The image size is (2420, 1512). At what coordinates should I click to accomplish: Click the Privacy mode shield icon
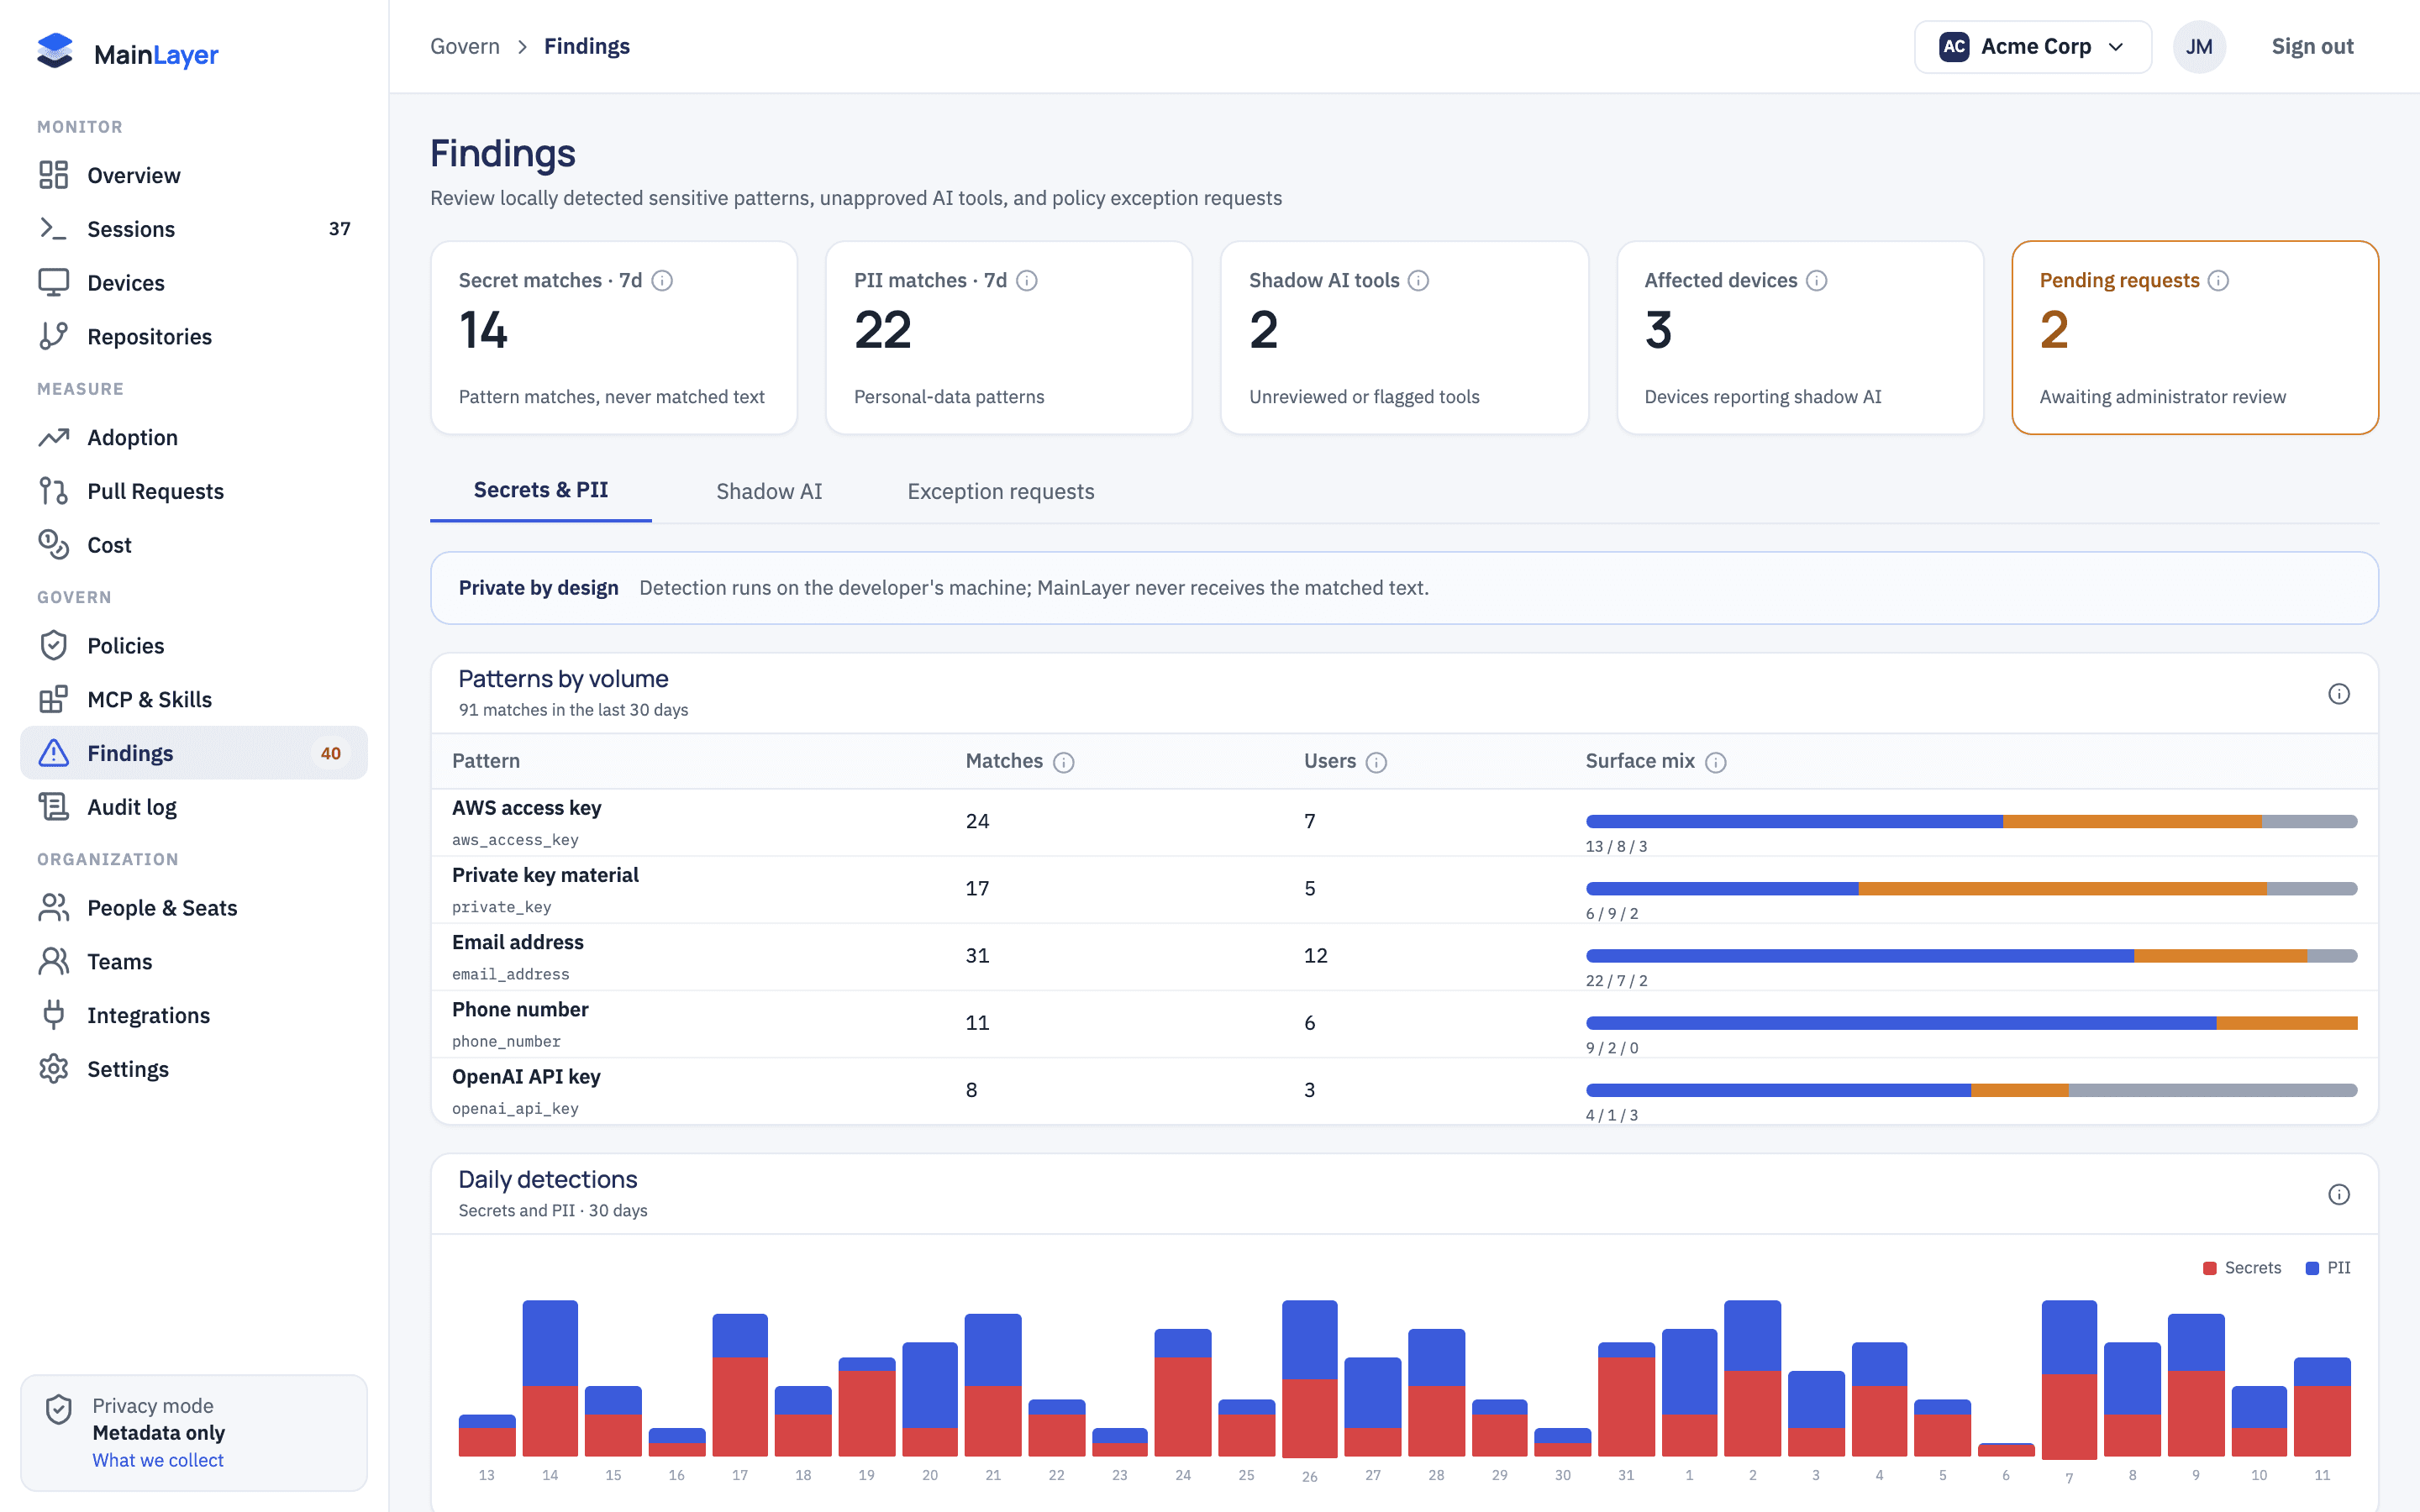[59, 1409]
